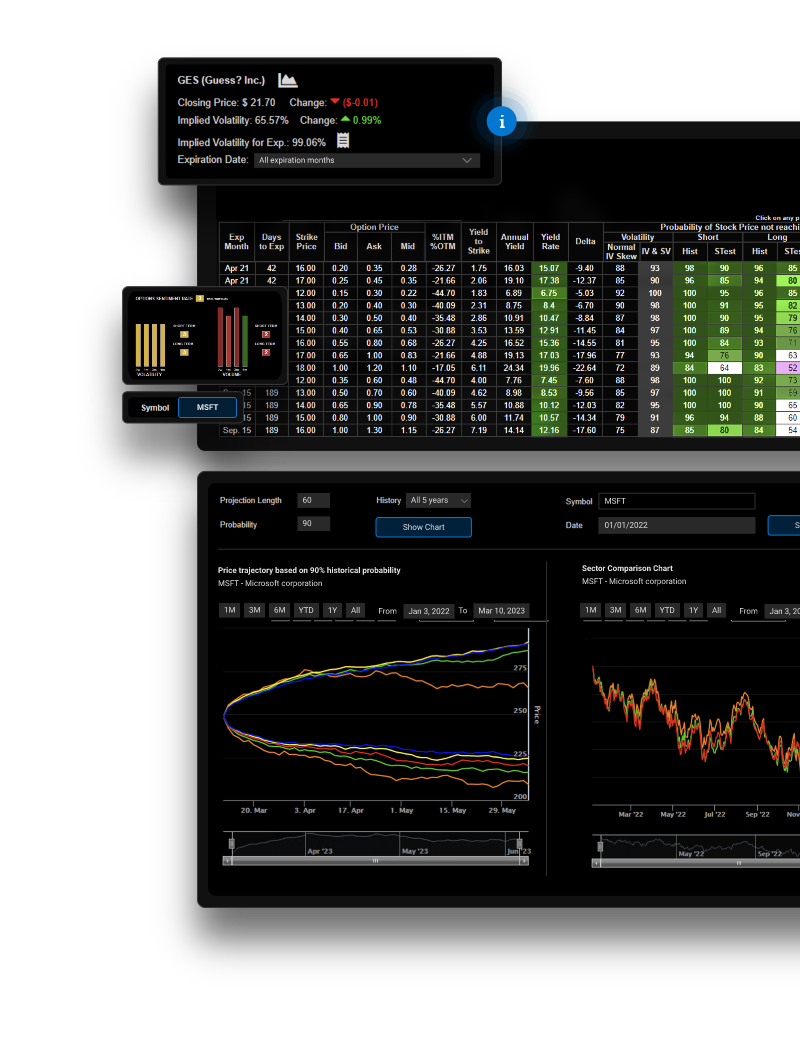The image size is (800, 1063).
Task: Open the document icon beside Implied Volatility for Exp.
Action: 343,141
